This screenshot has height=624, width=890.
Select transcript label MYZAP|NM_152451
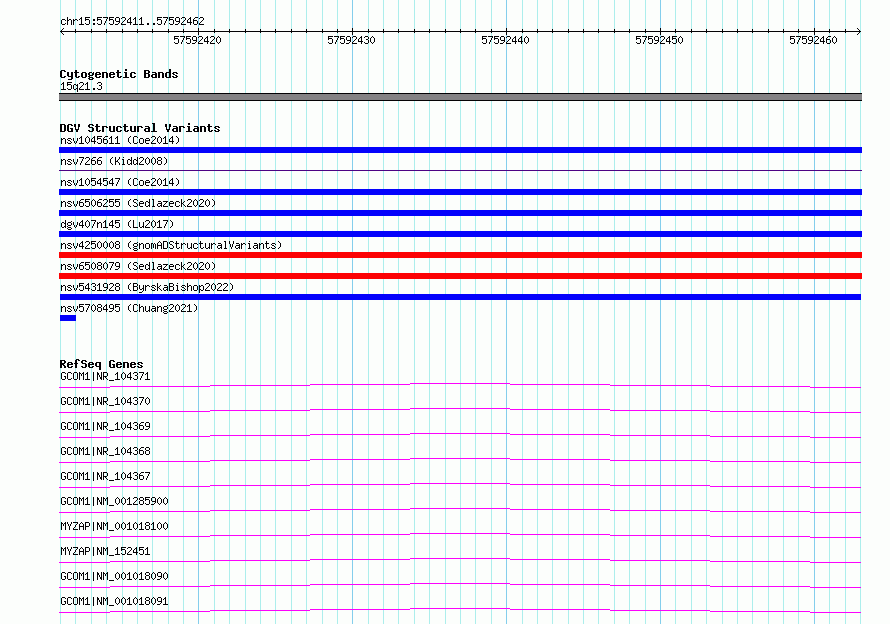(105, 551)
